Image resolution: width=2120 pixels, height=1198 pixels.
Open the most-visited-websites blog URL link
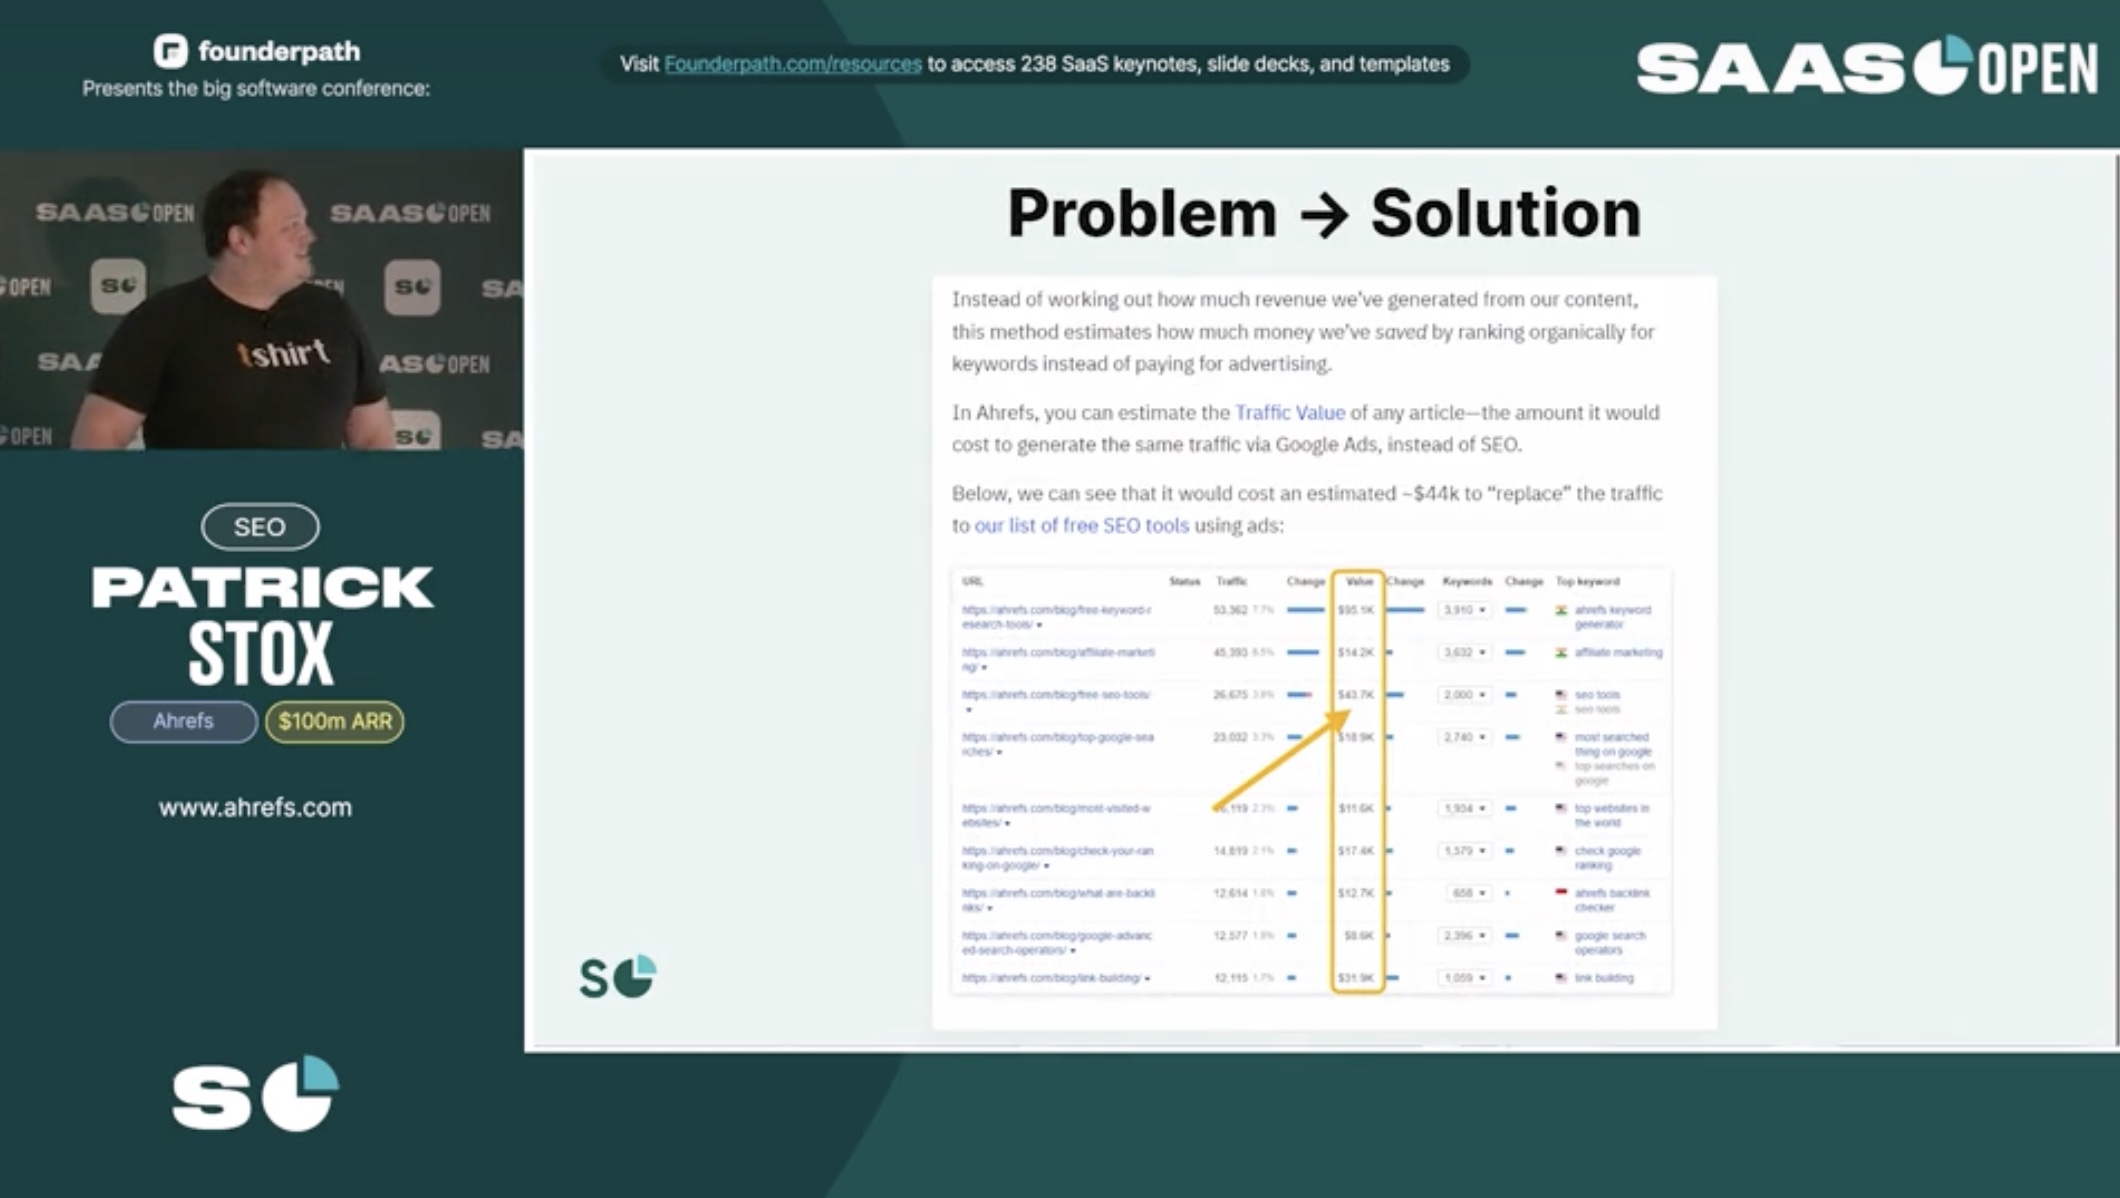tap(1056, 815)
